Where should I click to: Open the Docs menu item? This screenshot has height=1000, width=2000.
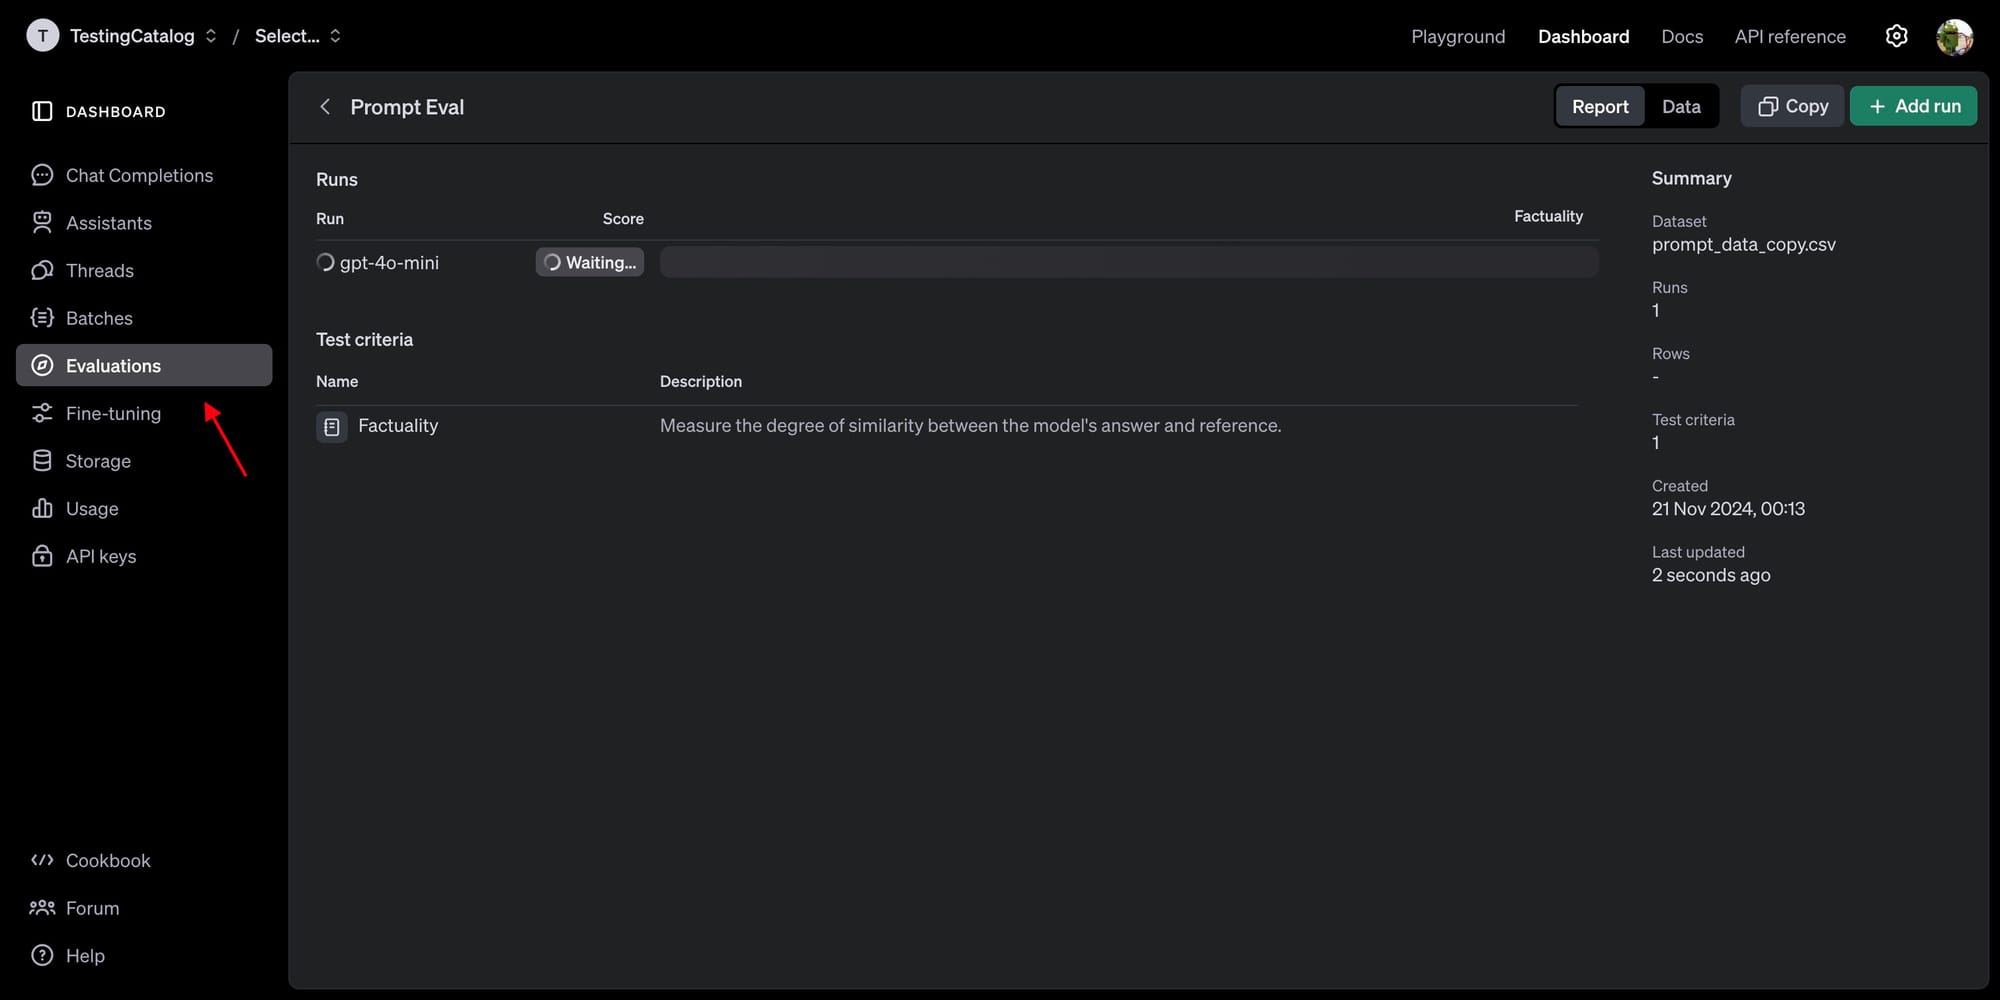1682,36
